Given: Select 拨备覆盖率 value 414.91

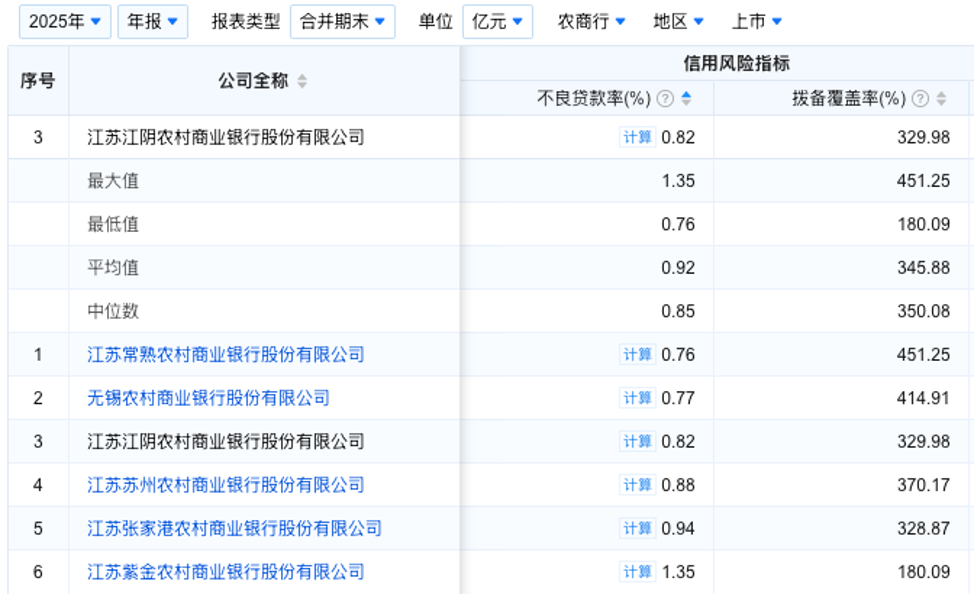Looking at the screenshot, I should click(923, 398).
